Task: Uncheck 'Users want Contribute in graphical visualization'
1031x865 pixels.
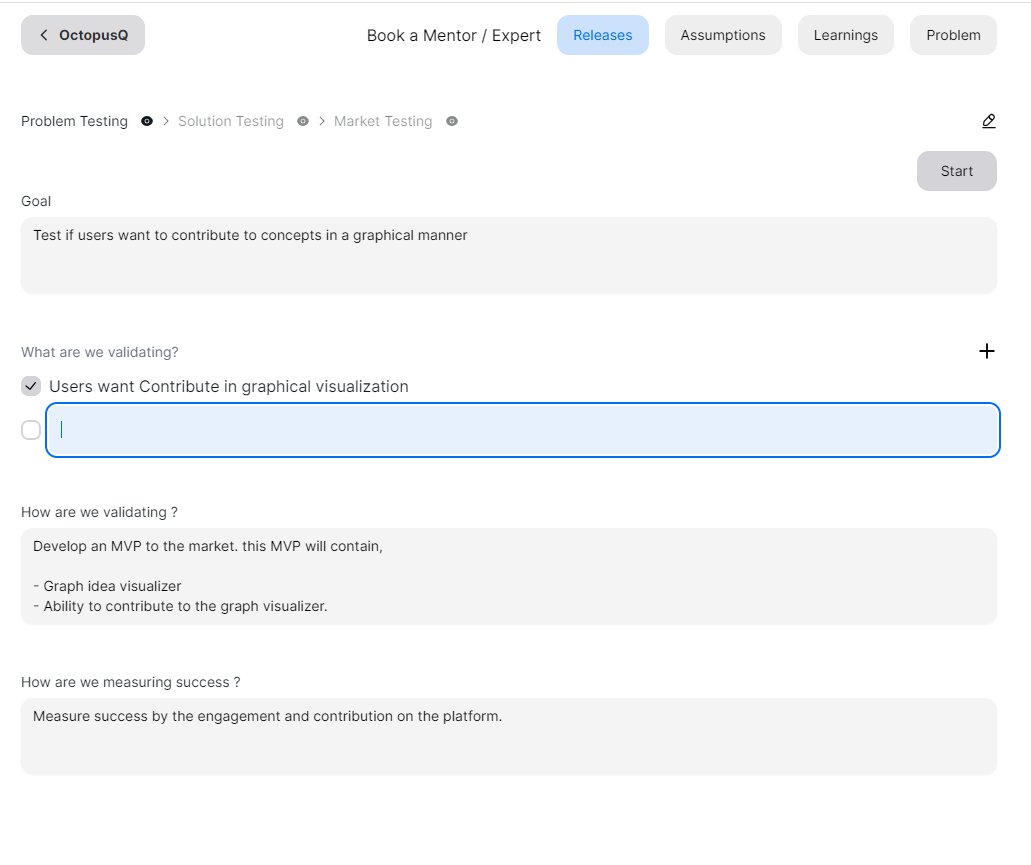Action: pos(31,386)
